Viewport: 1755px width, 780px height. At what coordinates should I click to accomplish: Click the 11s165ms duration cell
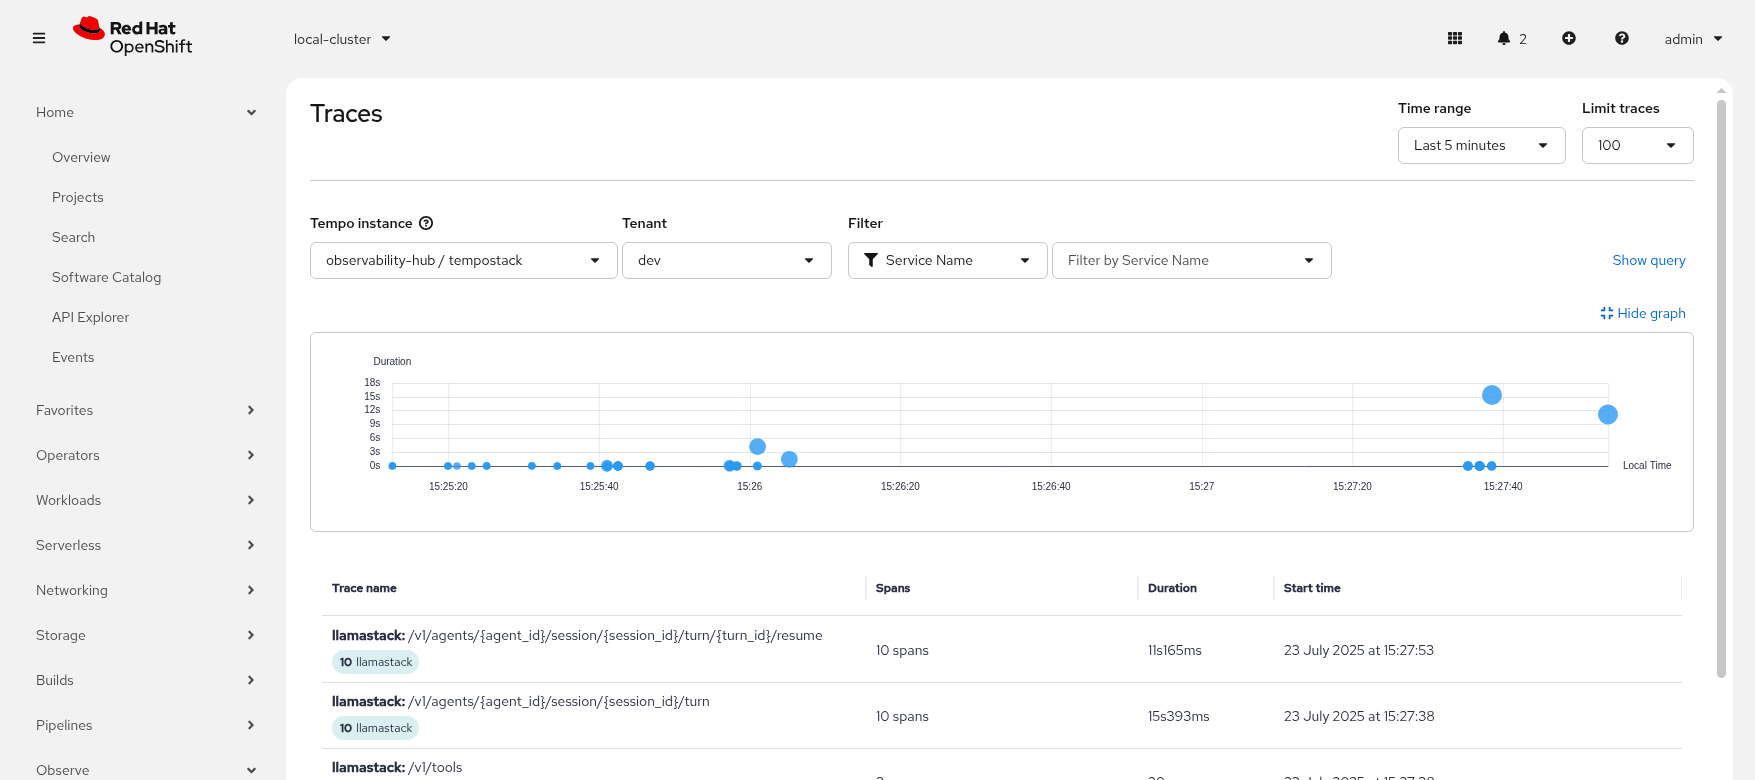click(1175, 650)
